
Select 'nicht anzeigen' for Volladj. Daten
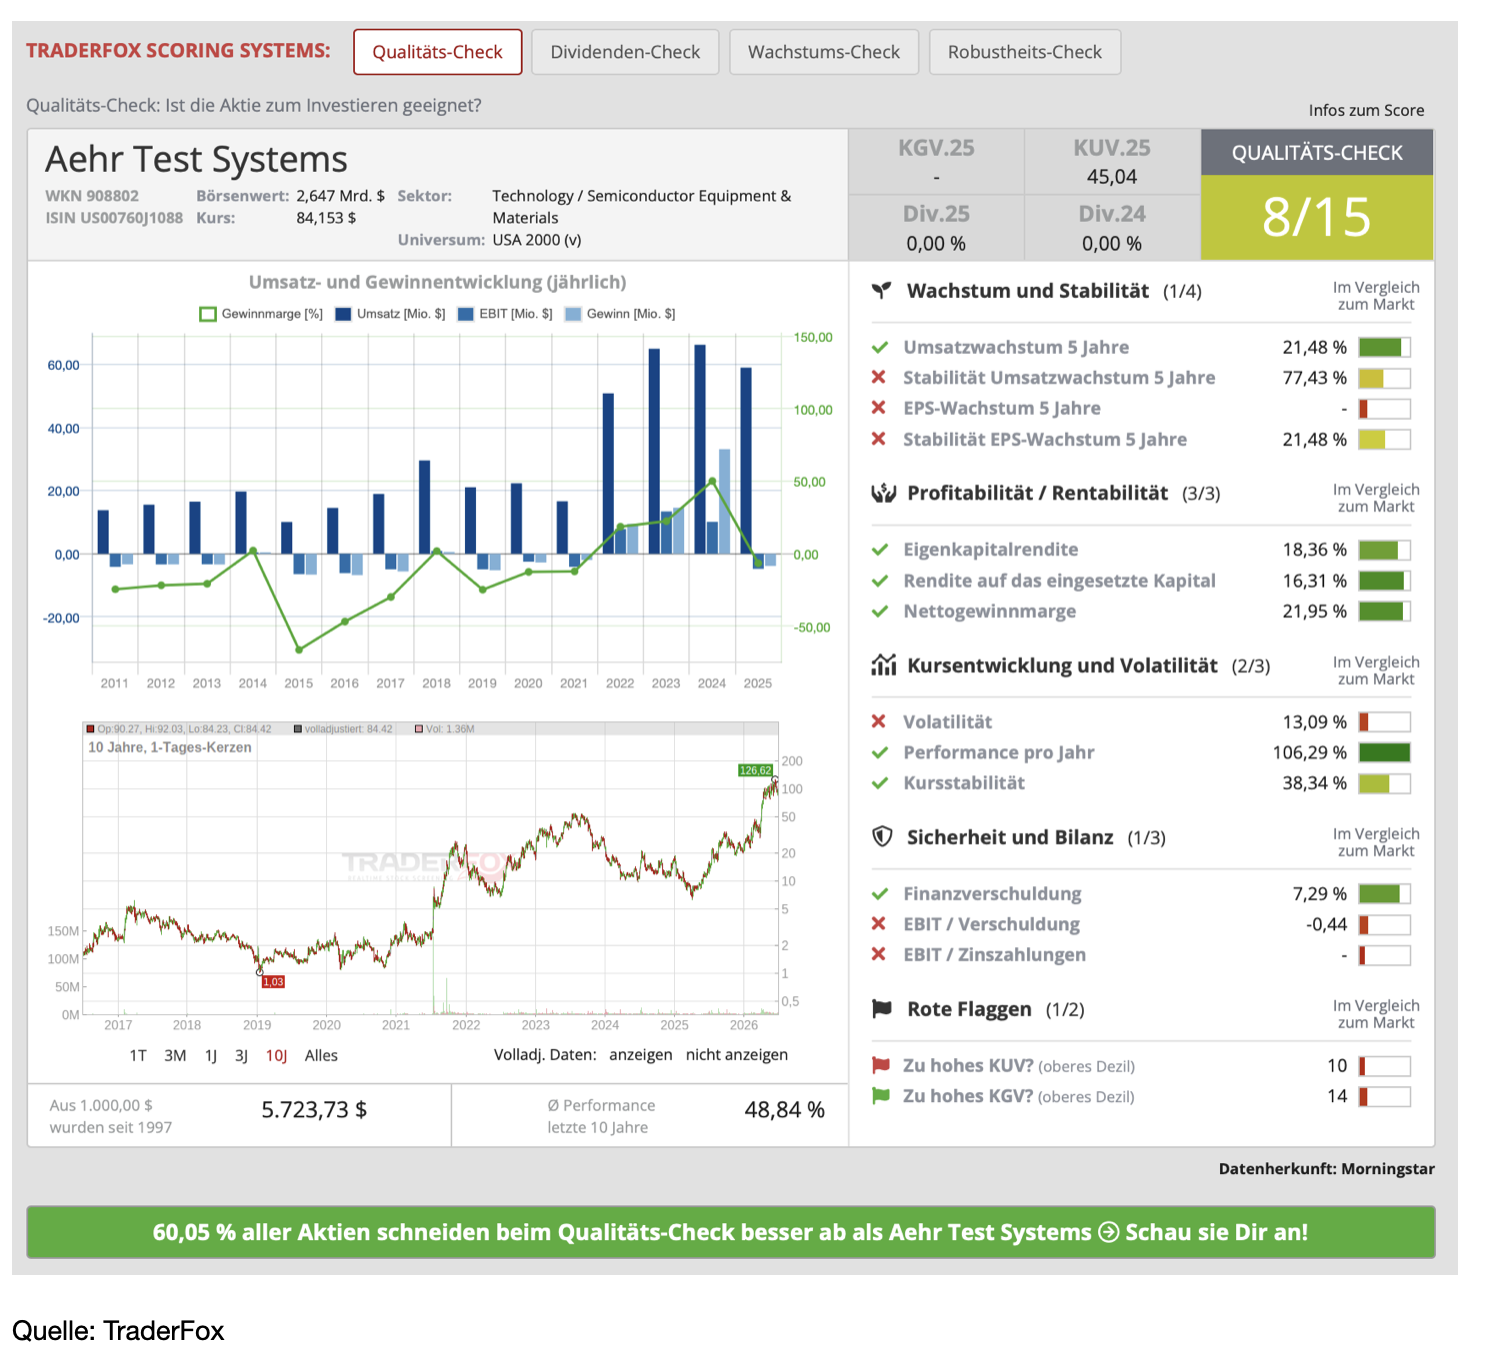tap(737, 1055)
